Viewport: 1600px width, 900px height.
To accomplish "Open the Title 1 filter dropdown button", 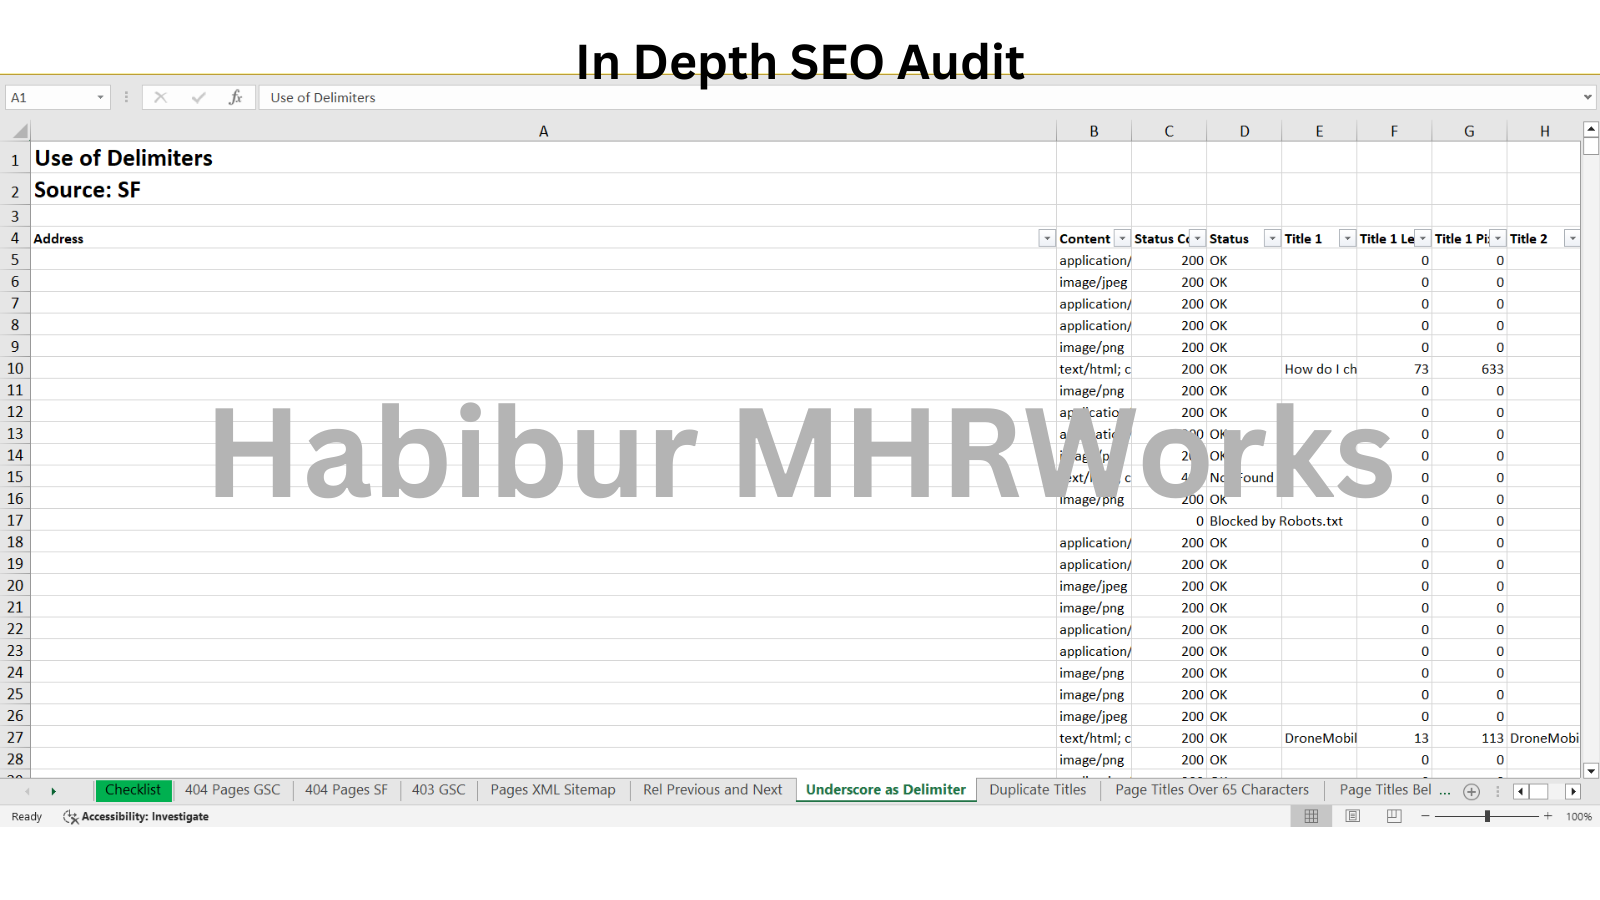I will [1347, 239].
